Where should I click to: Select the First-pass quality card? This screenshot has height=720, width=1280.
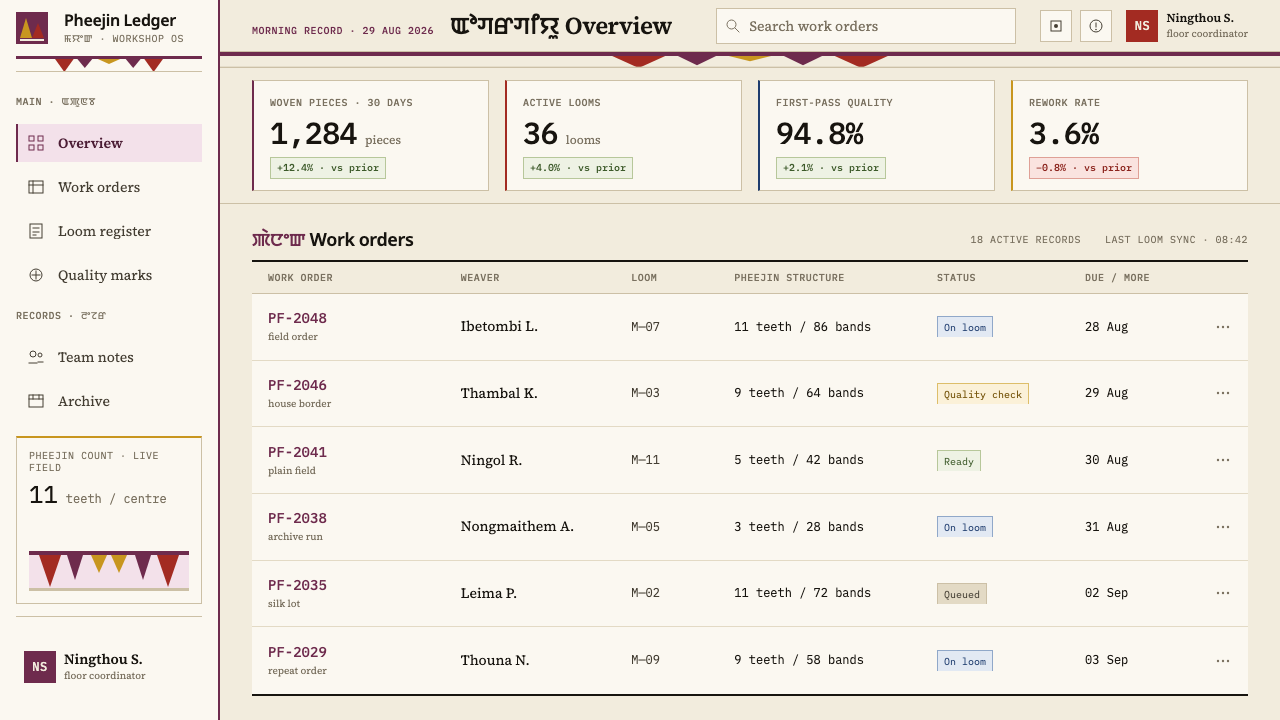coord(876,135)
